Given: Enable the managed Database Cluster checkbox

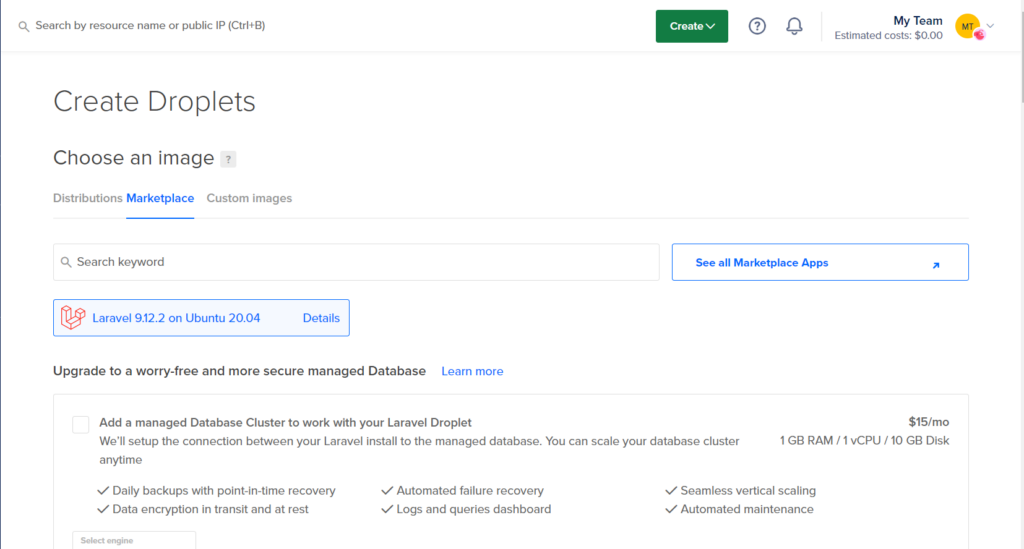Looking at the screenshot, I should coord(80,424).
